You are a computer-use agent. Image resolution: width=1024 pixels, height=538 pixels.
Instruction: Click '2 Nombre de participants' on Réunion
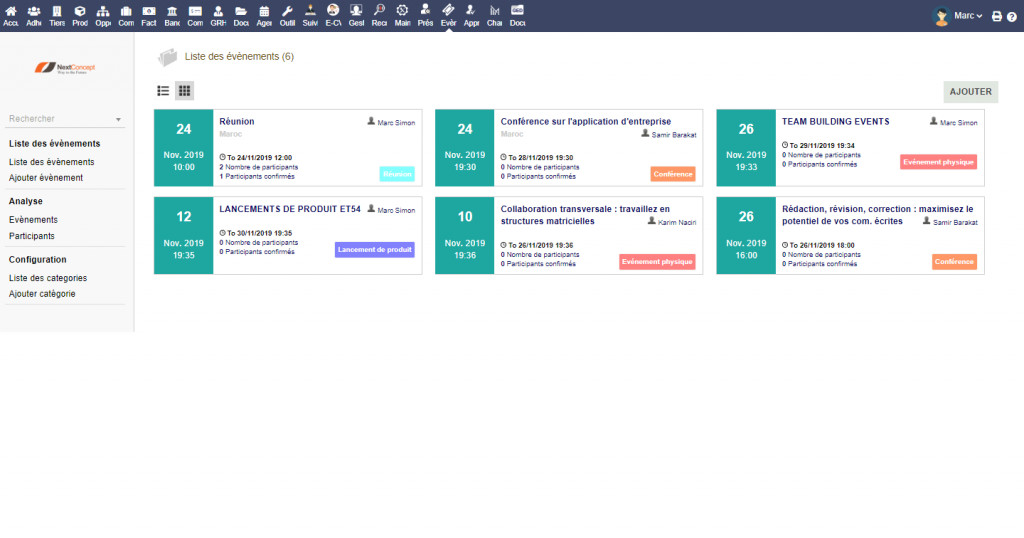pyautogui.click(x=259, y=167)
